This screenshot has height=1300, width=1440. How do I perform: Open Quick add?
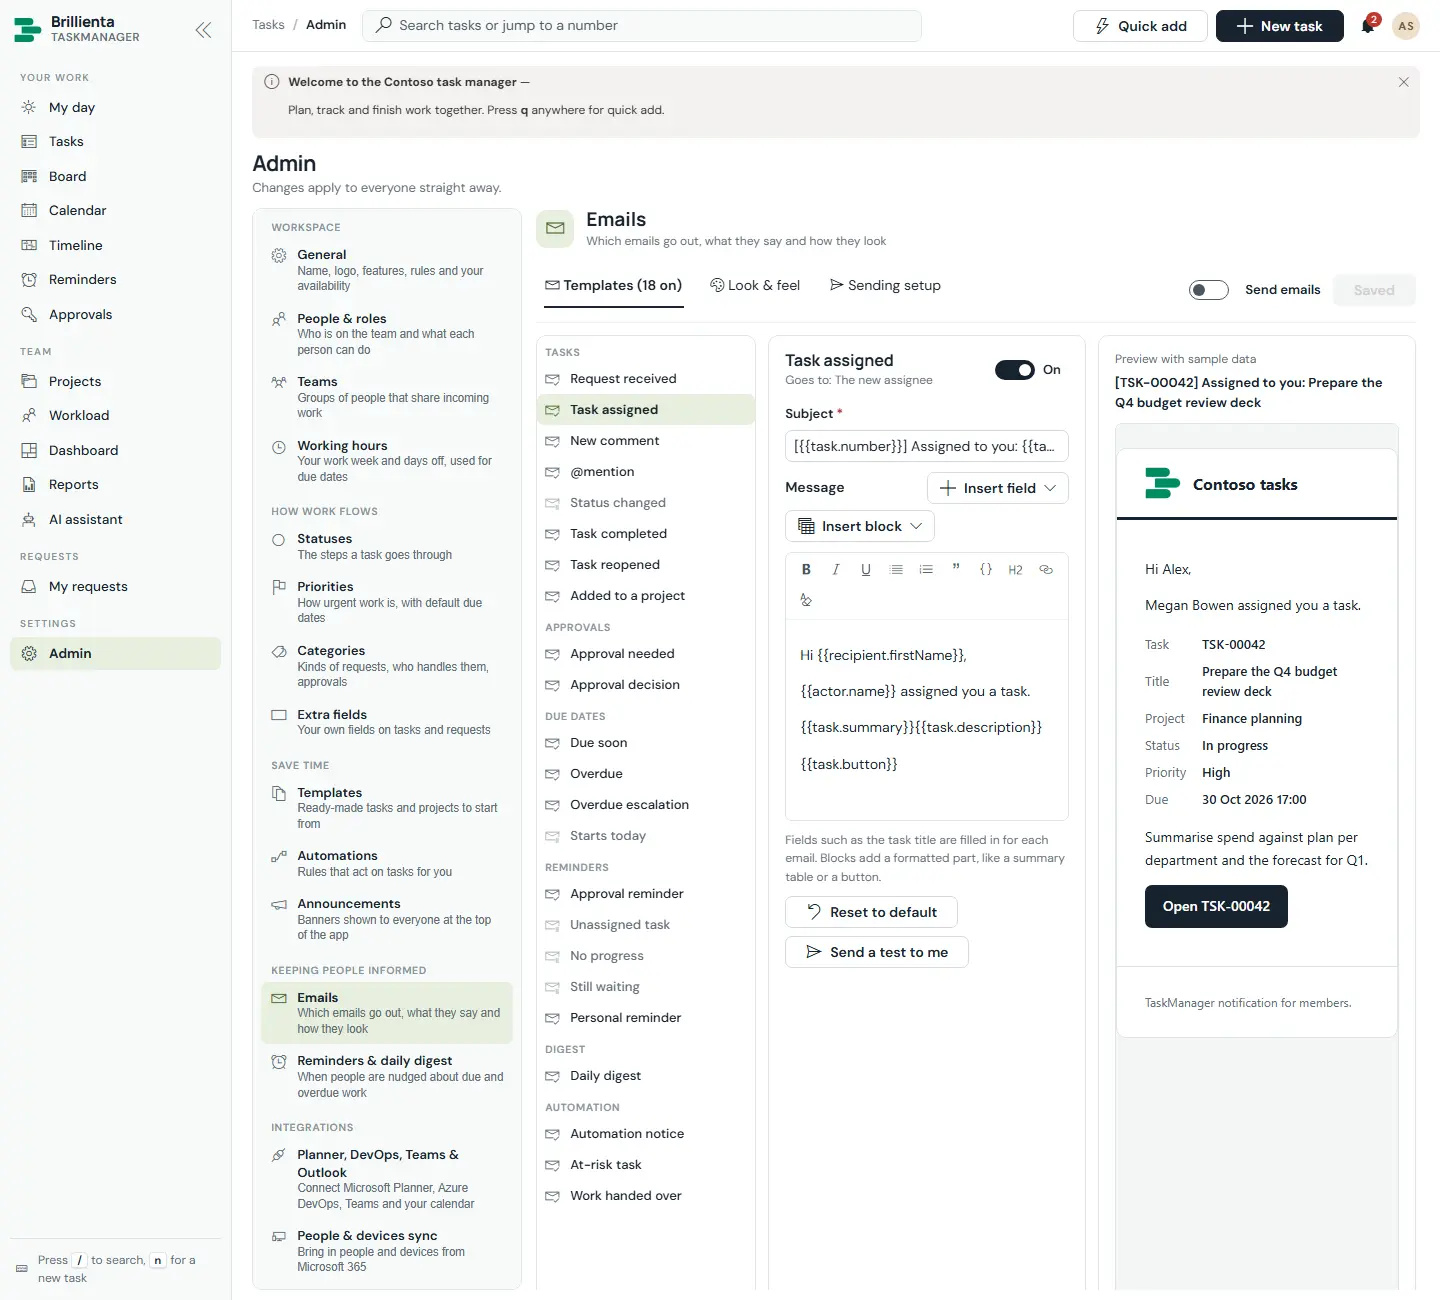pyautogui.click(x=1140, y=26)
